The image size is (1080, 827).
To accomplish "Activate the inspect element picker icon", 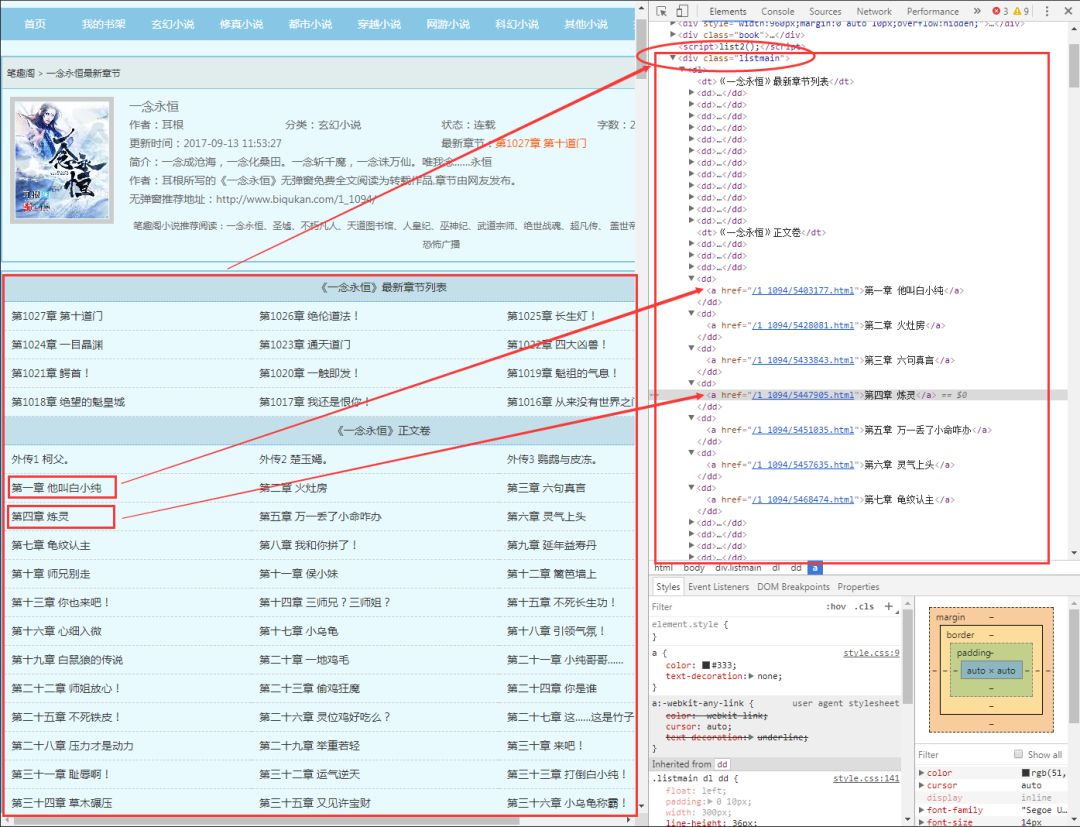I will point(662,11).
